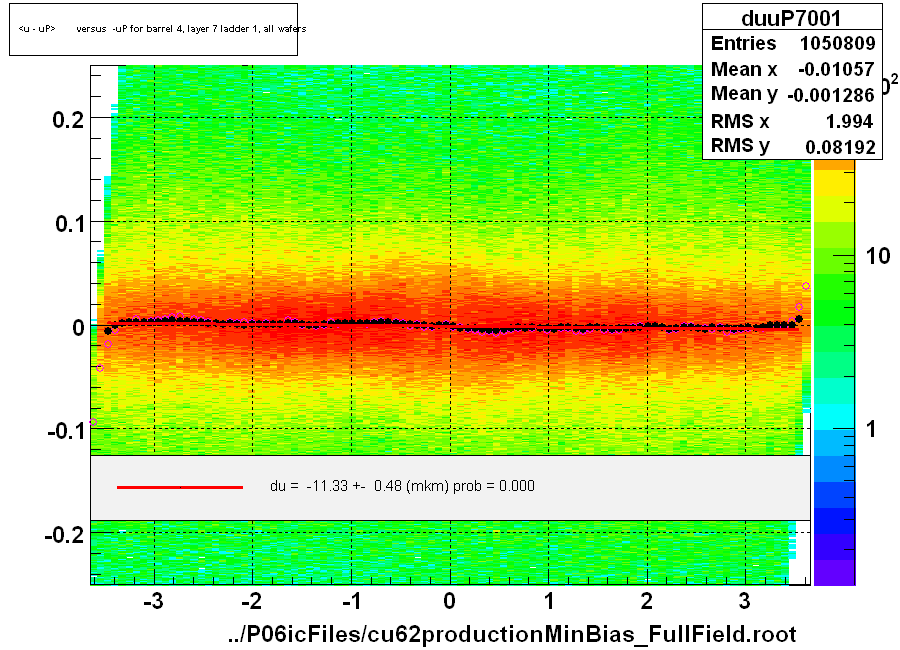Select the 'Mean x -0.01057' row
900x650 pixels.
793,69
